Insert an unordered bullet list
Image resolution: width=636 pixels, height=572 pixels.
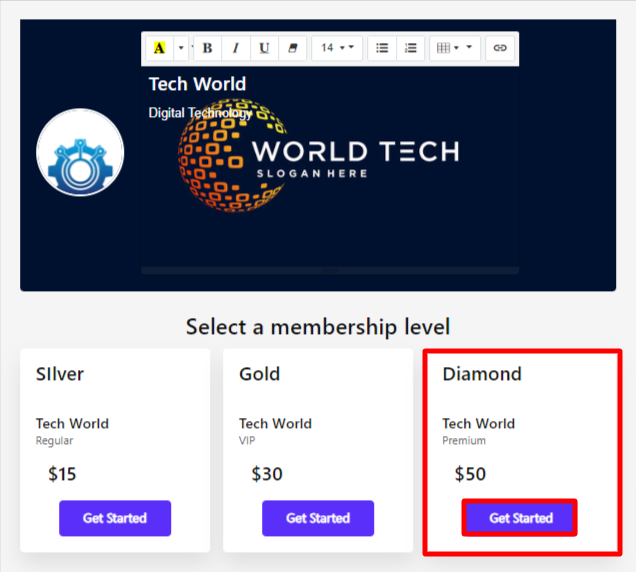382,48
